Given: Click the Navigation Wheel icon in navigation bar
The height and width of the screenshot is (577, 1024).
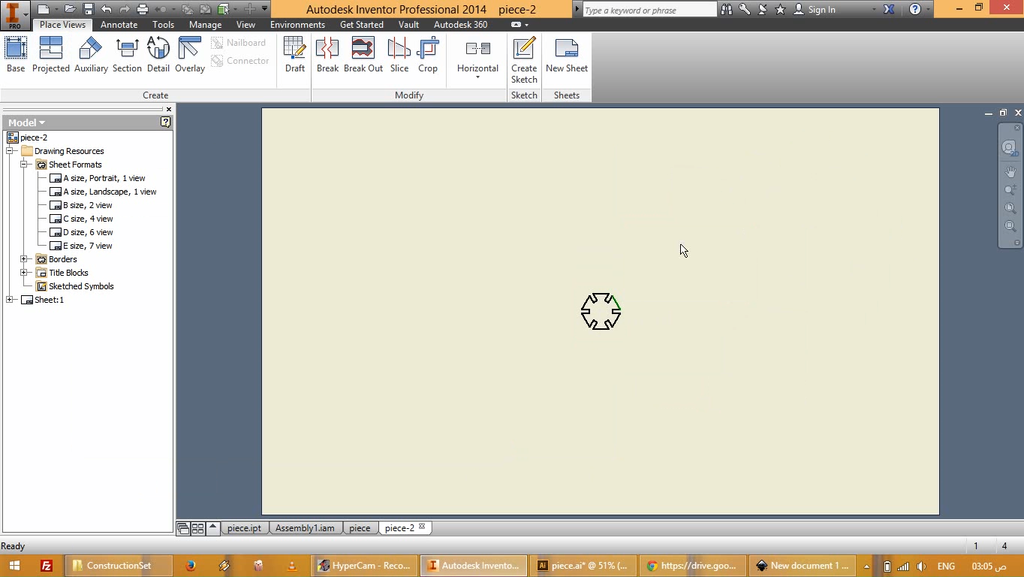Looking at the screenshot, I should pos(1010,148).
